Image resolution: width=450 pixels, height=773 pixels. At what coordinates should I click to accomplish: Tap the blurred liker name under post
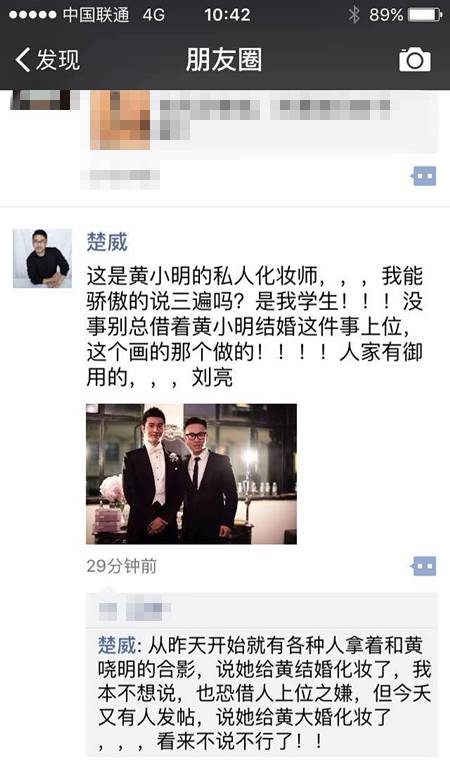click(134, 611)
